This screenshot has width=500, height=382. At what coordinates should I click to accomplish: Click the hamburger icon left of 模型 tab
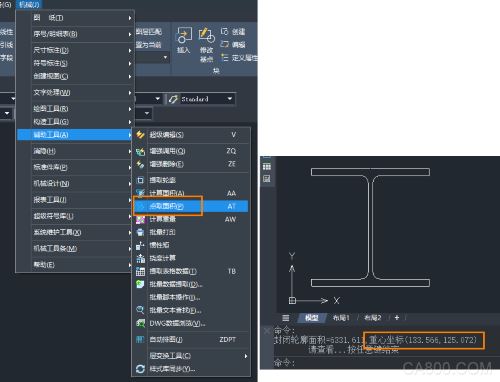[286, 318]
